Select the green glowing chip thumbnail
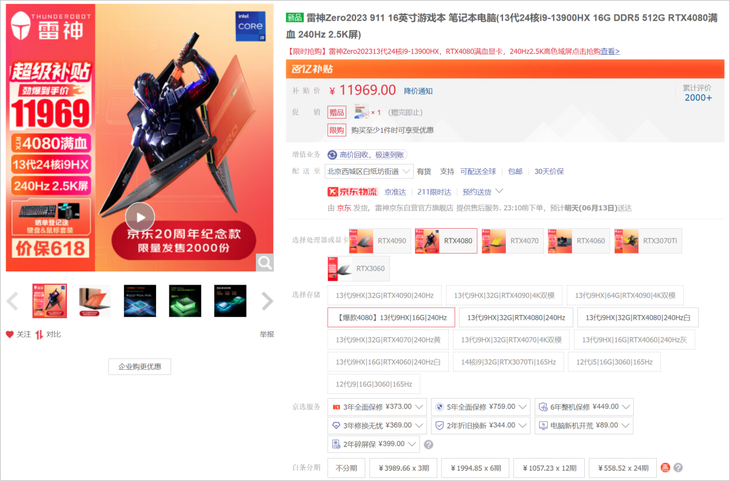Viewport: 730px width, 481px height. click(x=185, y=301)
